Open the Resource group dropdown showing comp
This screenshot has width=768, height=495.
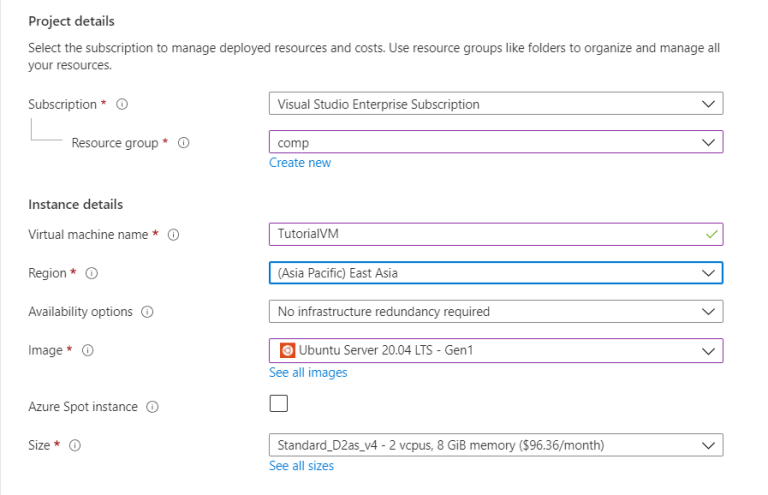(x=496, y=142)
